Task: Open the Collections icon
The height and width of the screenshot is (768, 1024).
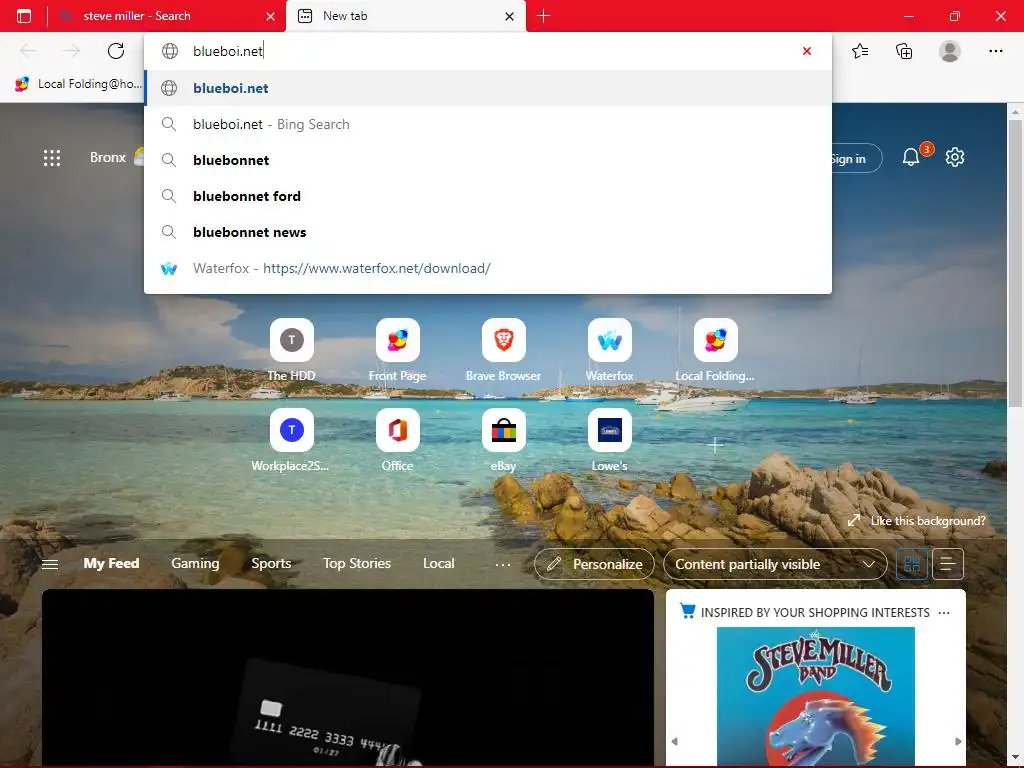Action: (904, 51)
